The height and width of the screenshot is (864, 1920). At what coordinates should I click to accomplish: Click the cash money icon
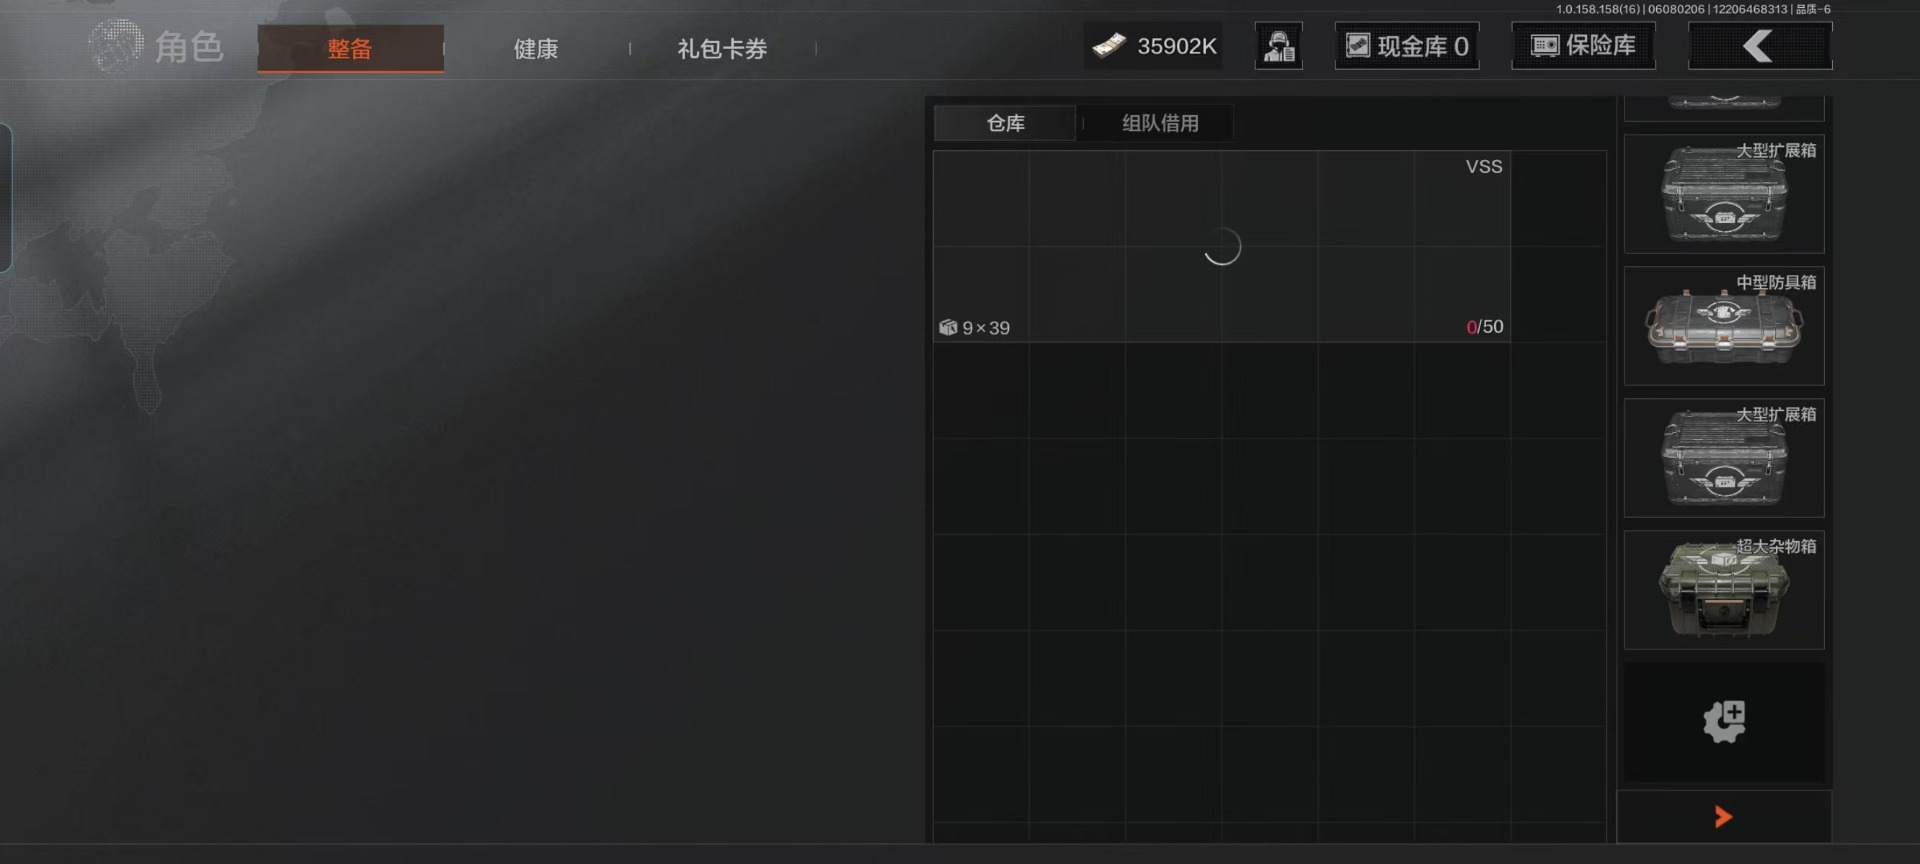(x=1109, y=46)
